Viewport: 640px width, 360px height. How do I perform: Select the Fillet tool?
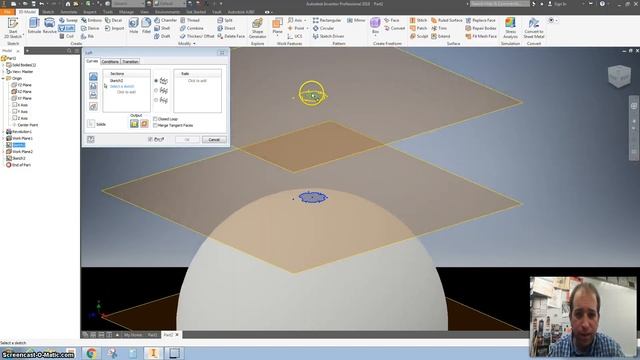146,25
